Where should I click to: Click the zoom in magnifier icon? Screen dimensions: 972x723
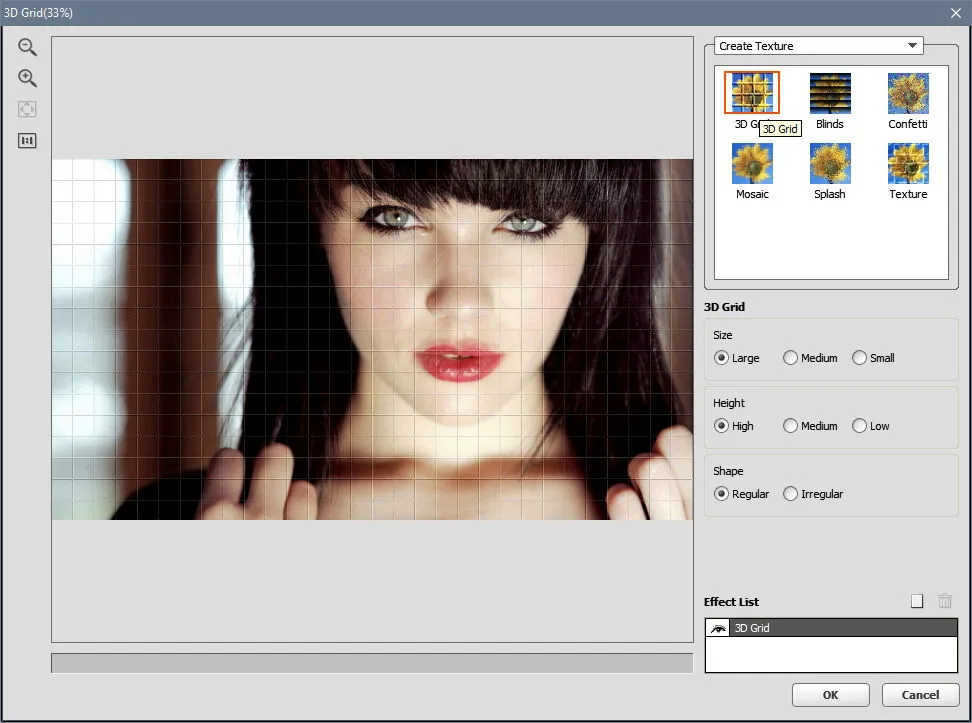tap(27, 78)
